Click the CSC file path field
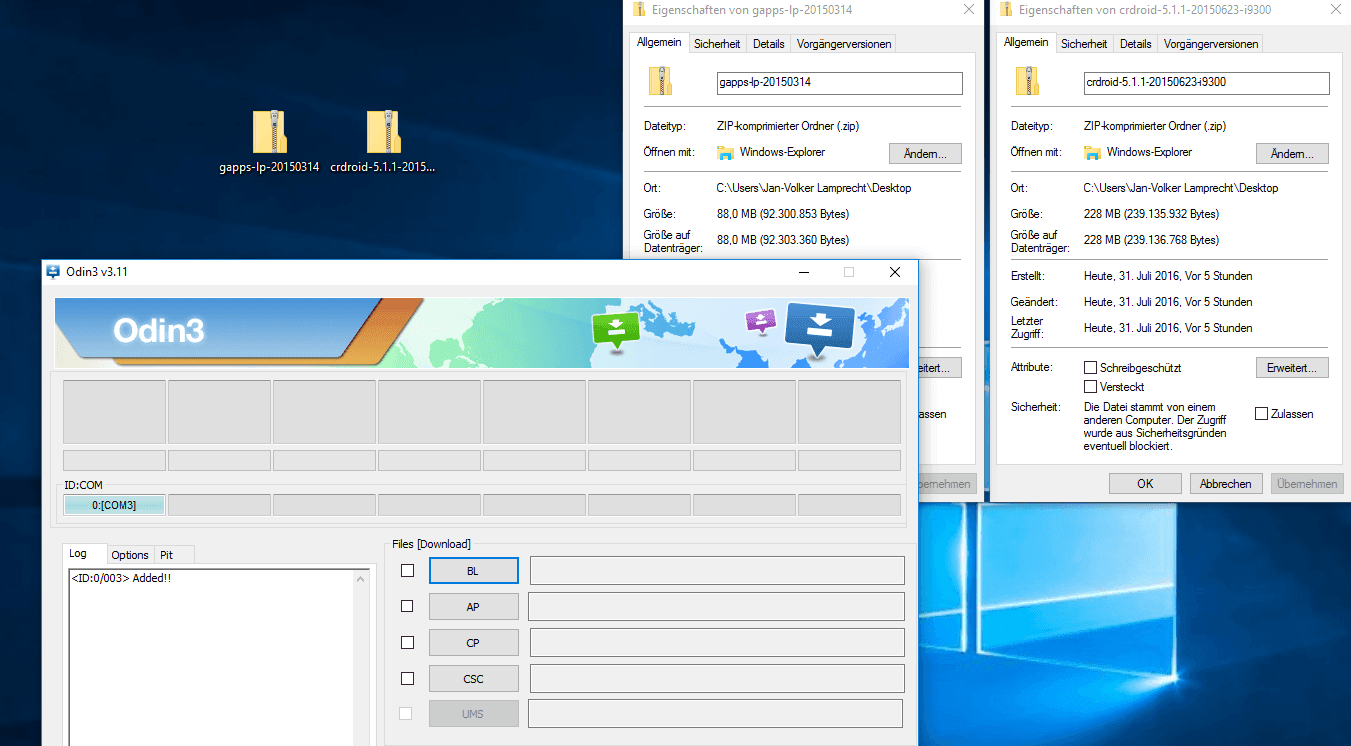 pos(717,678)
